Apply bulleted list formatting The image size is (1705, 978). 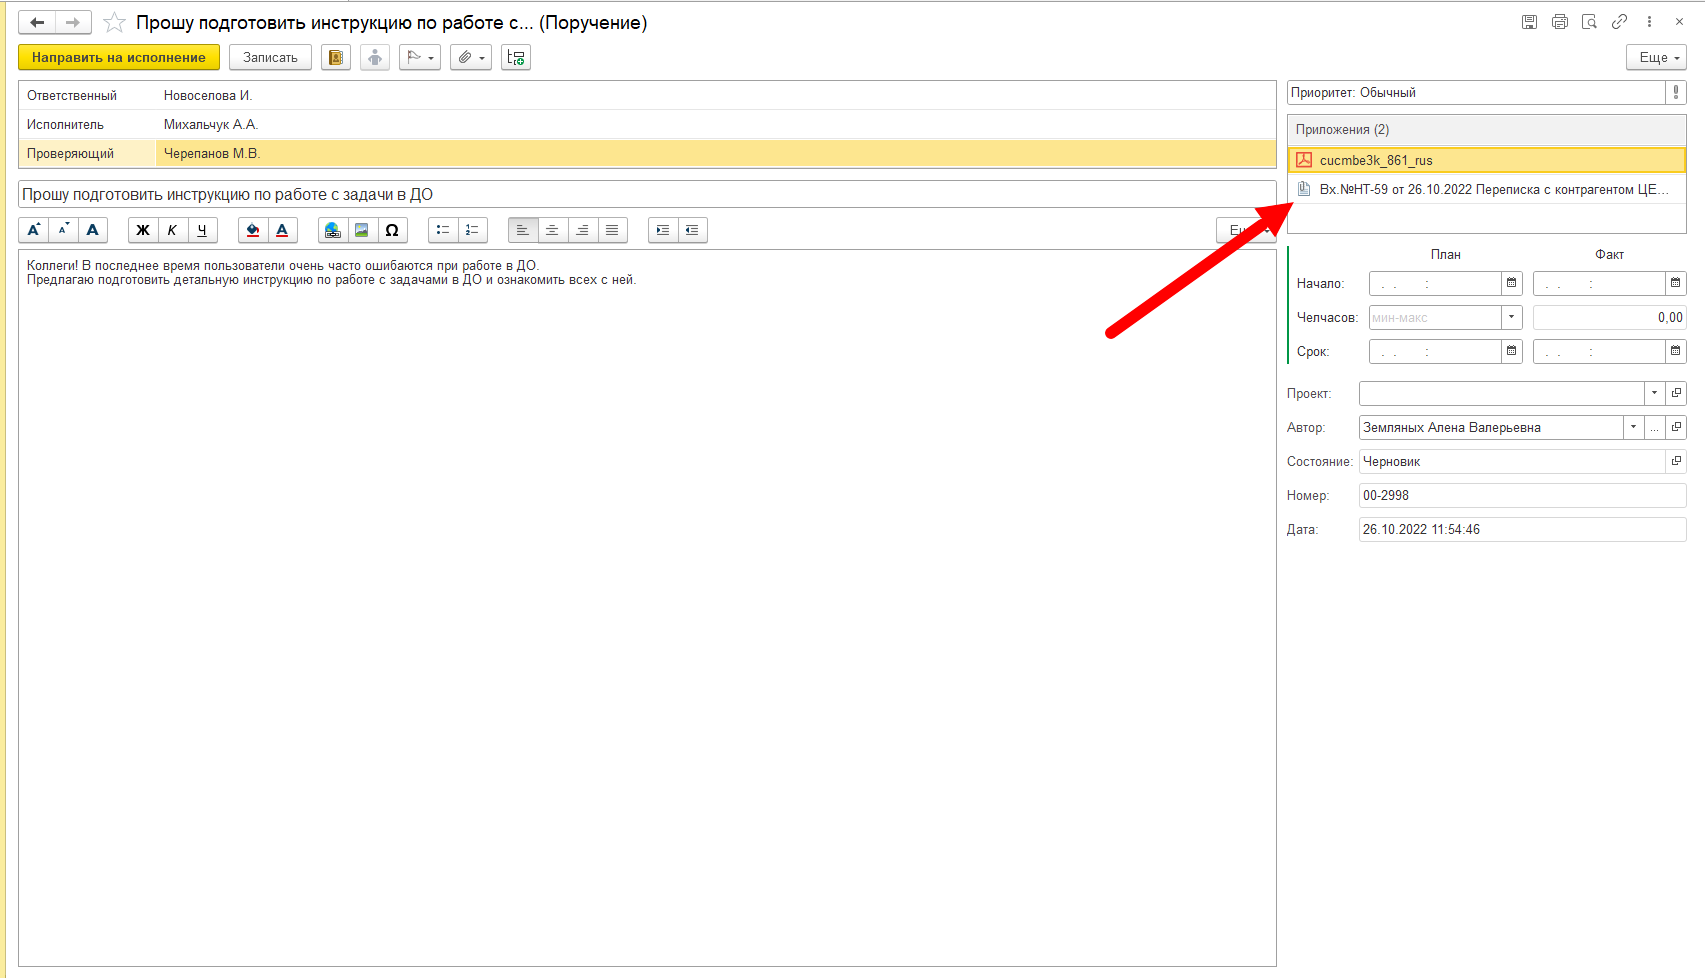pyautogui.click(x=443, y=230)
